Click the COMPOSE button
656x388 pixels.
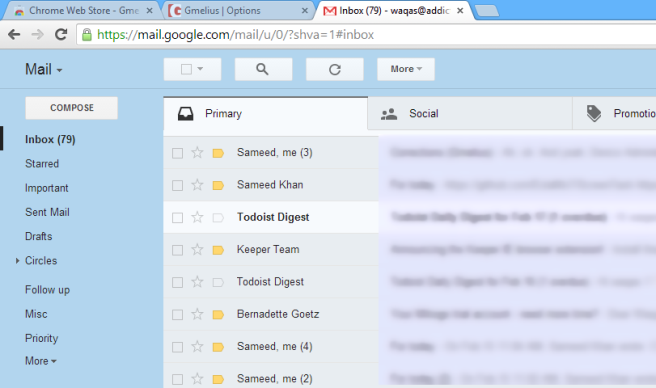[x=72, y=108]
